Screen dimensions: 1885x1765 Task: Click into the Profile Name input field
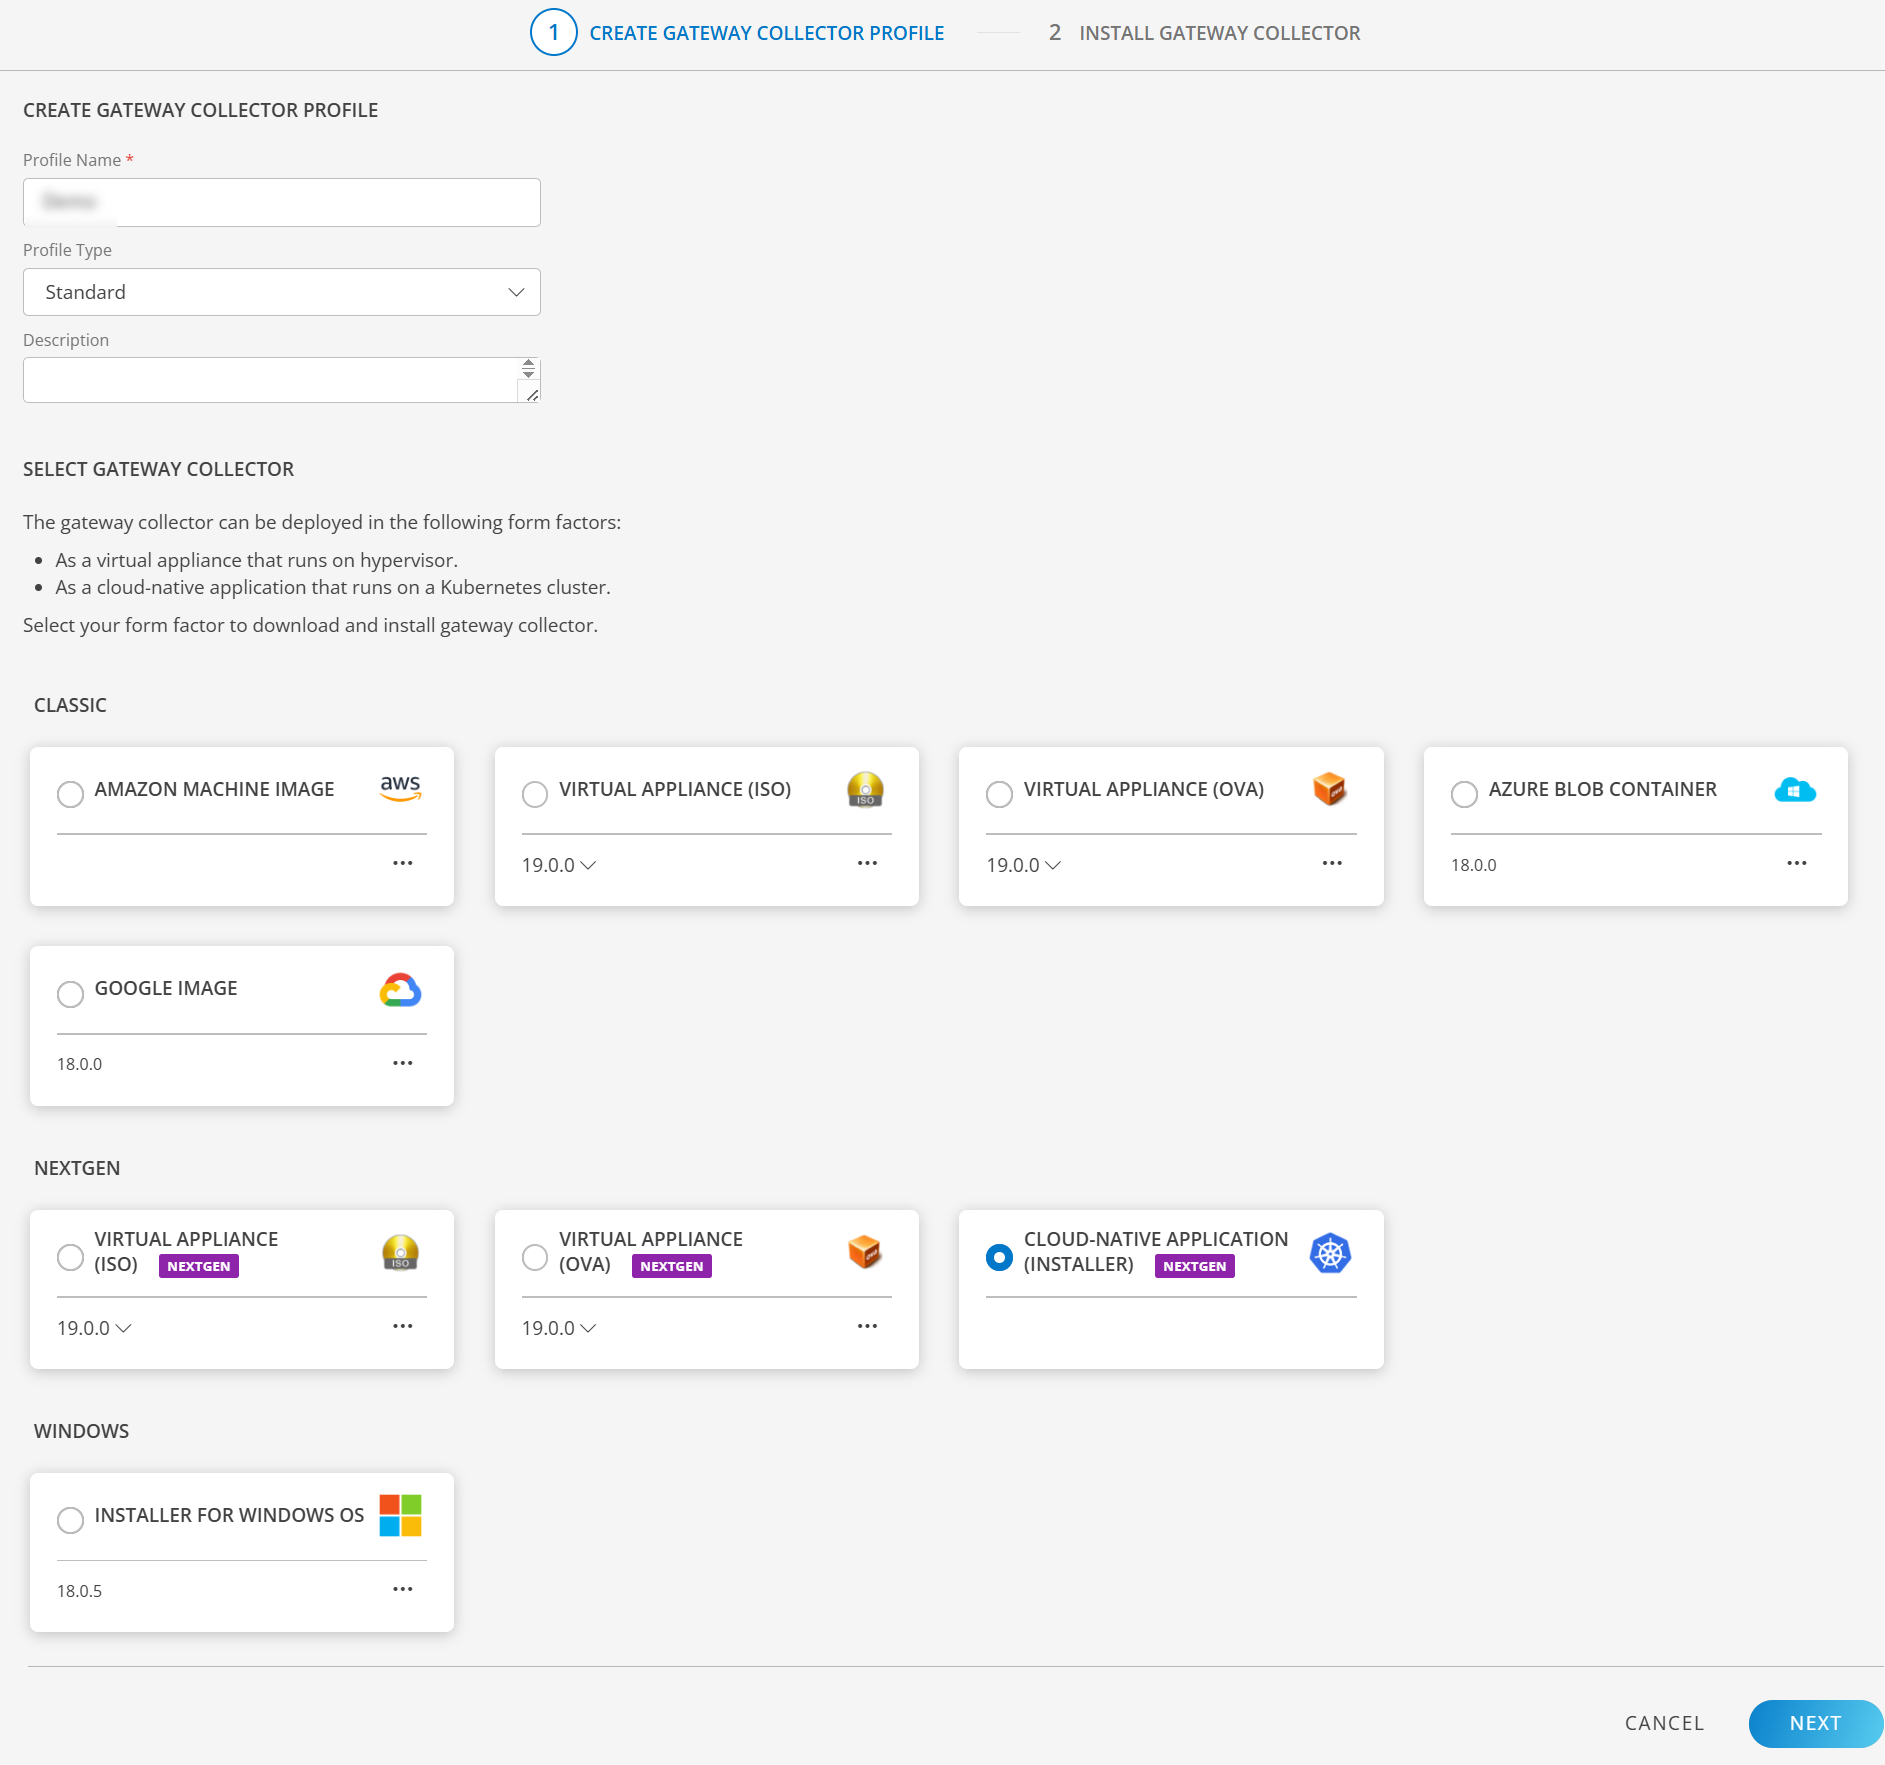(x=282, y=203)
